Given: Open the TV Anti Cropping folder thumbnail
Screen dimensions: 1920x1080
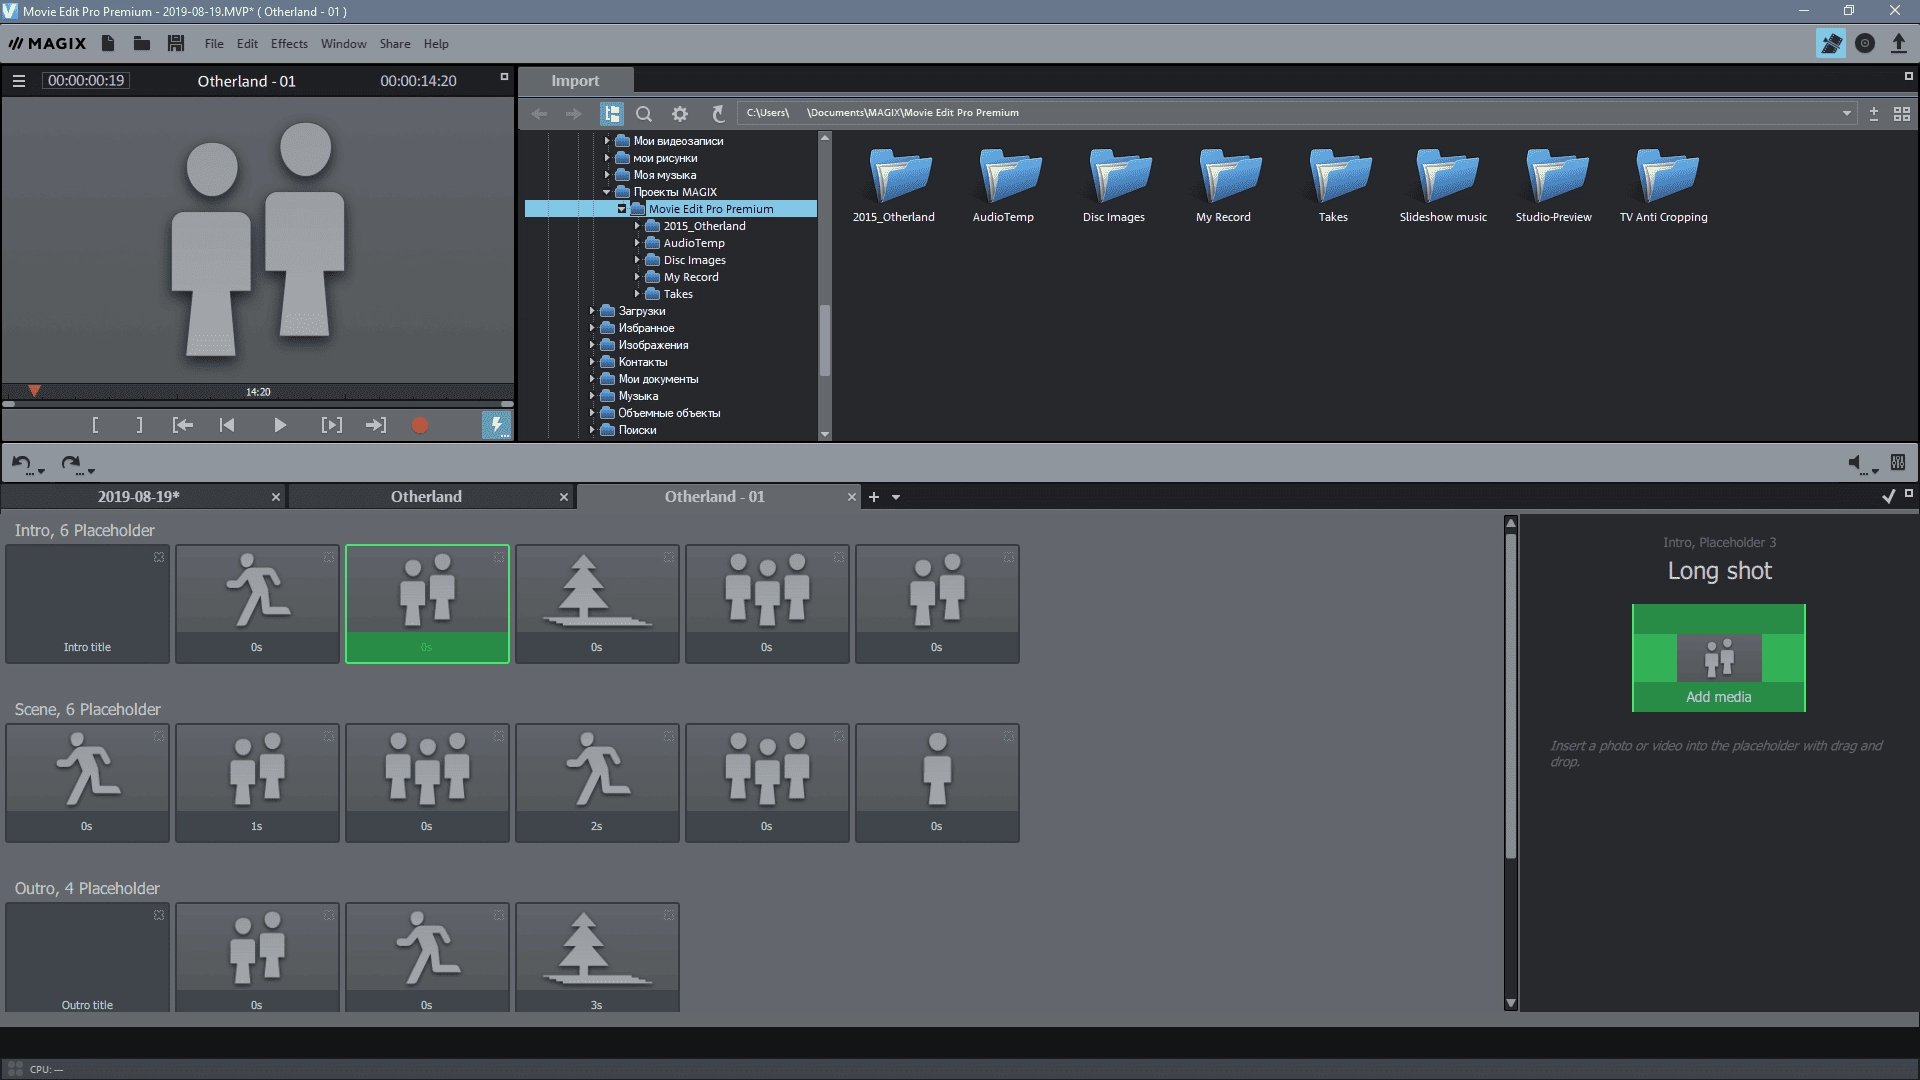Looking at the screenshot, I should (x=1664, y=186).
